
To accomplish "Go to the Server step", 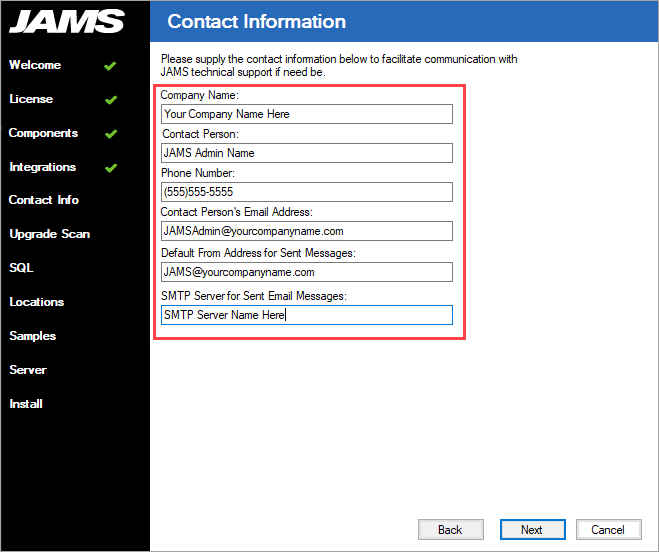I will 28,370.
